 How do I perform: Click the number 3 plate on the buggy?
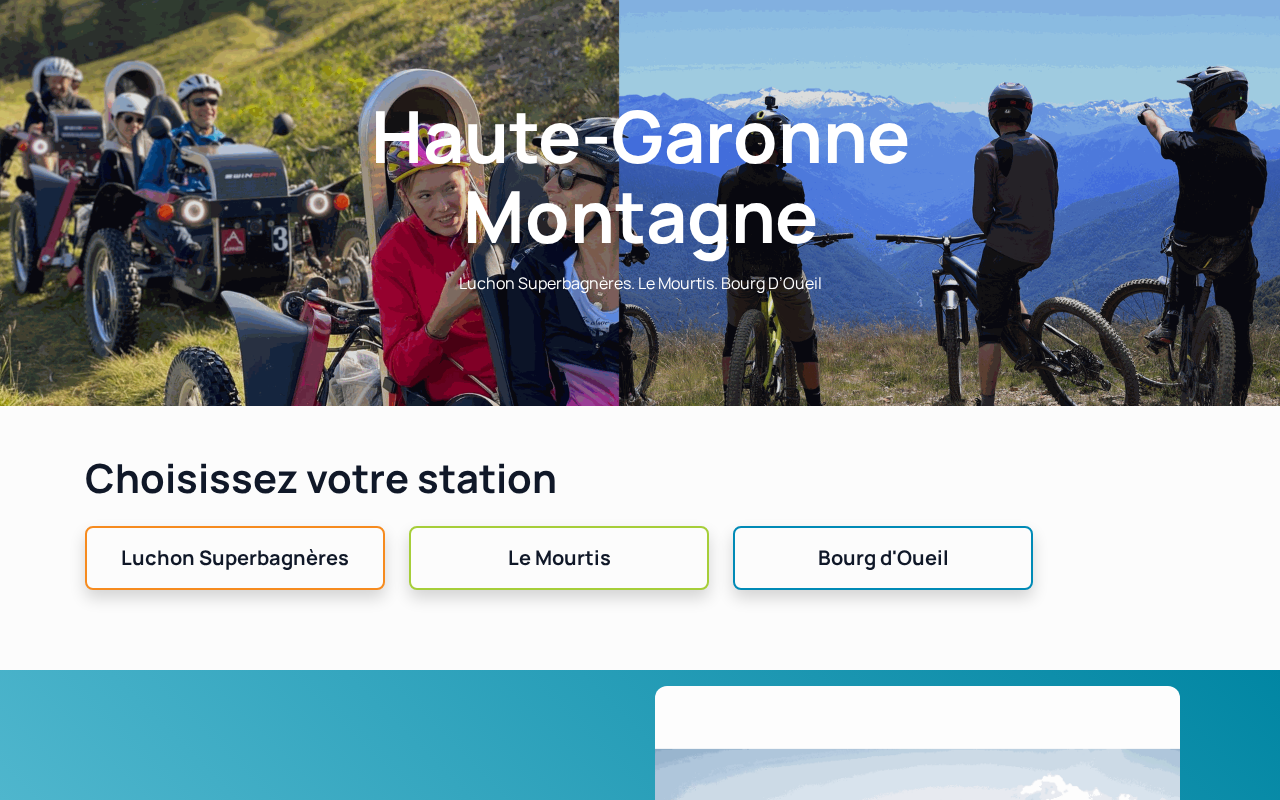[280, 238]
